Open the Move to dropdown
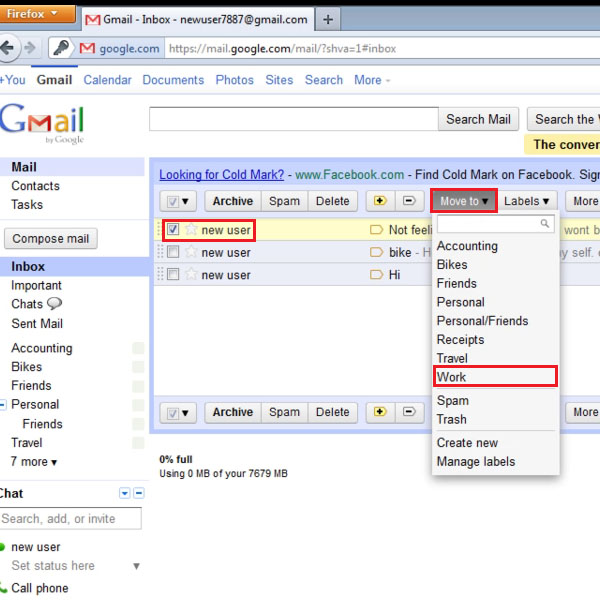600x600 pixels. click(x=464, y=201)
